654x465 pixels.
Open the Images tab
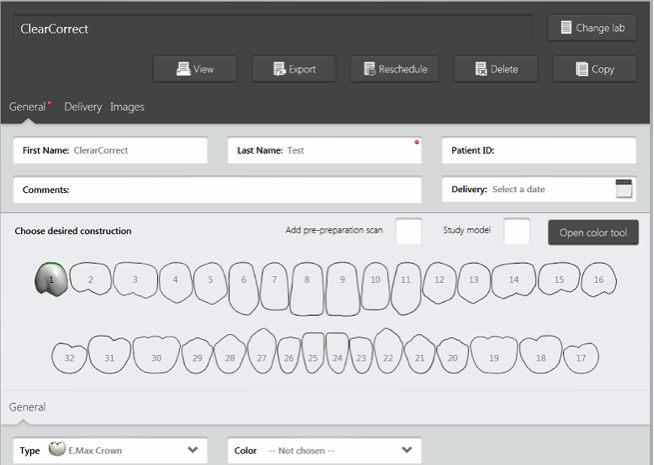click(x=127, y=107)
